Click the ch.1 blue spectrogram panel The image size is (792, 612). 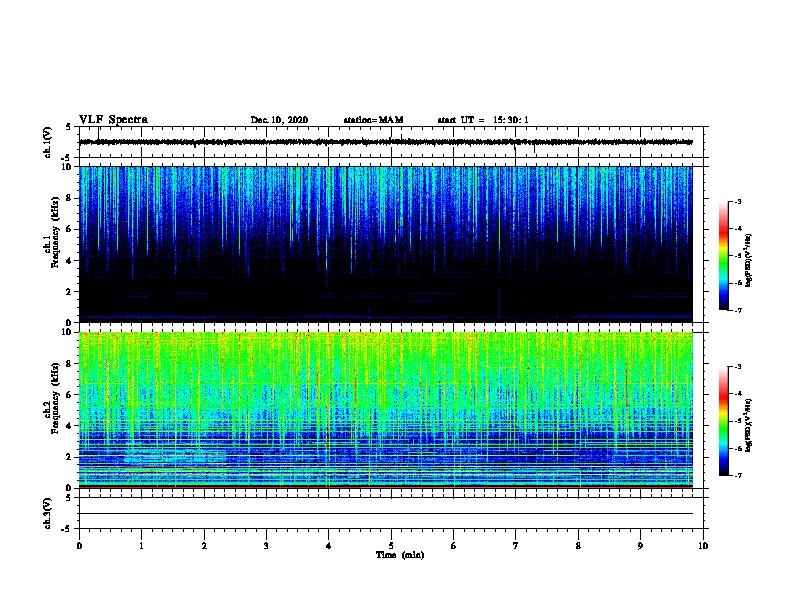[x=386, y=244]
